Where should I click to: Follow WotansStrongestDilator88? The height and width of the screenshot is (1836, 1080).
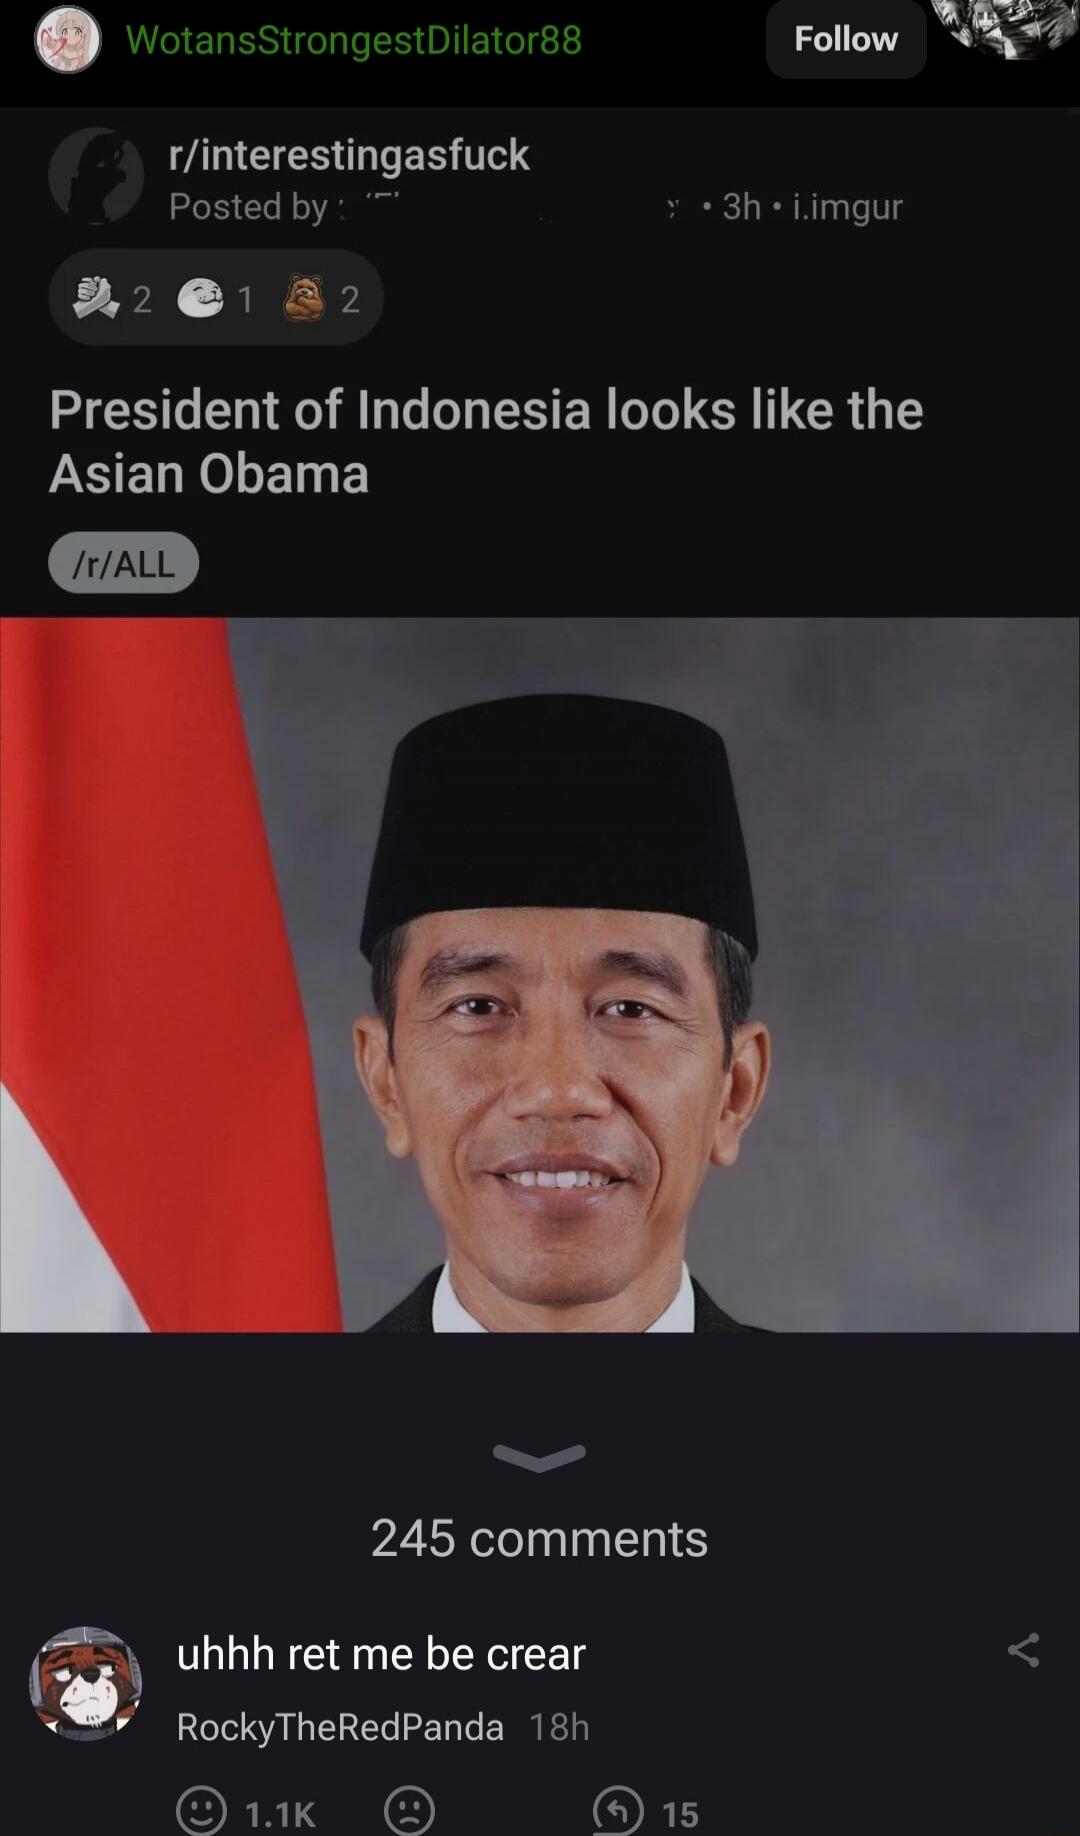point(846,39)
